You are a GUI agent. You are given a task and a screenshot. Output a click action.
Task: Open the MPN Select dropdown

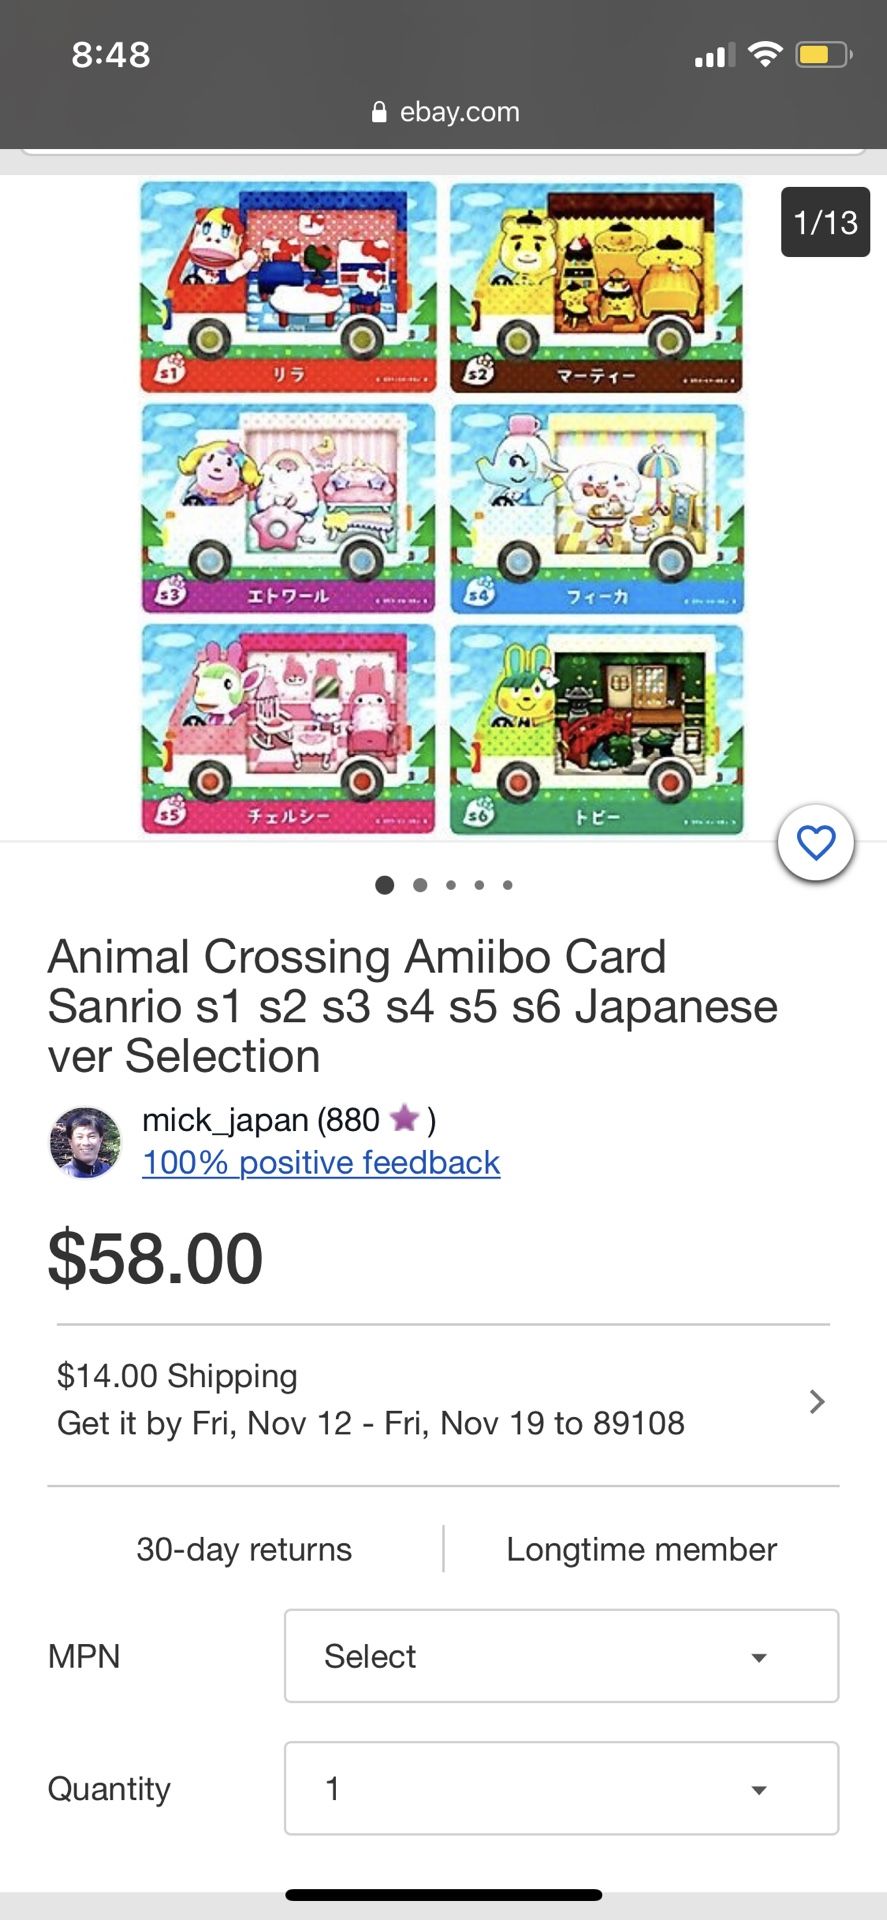tap(561, 1656)
